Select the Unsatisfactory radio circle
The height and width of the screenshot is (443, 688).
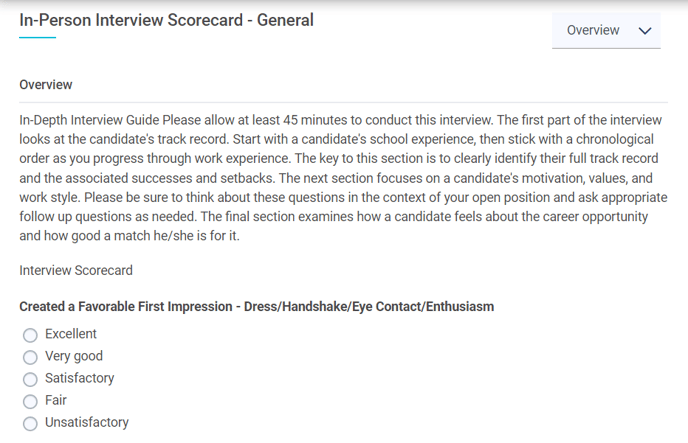[x=30, y=423]
